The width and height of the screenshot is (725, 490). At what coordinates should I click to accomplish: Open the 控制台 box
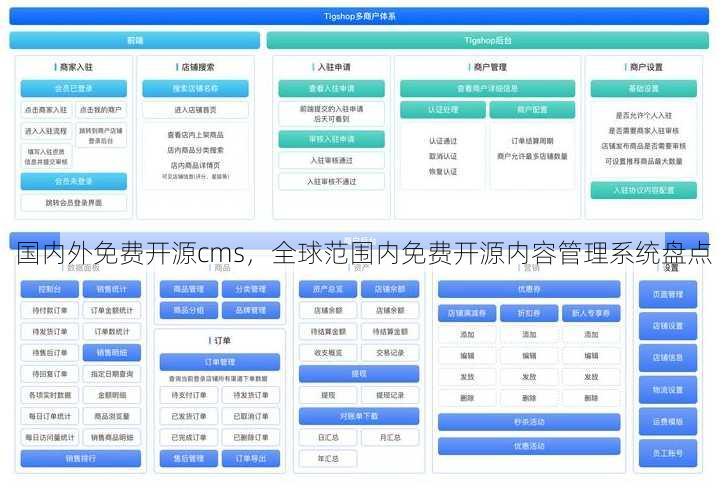[x=49, y=289]
